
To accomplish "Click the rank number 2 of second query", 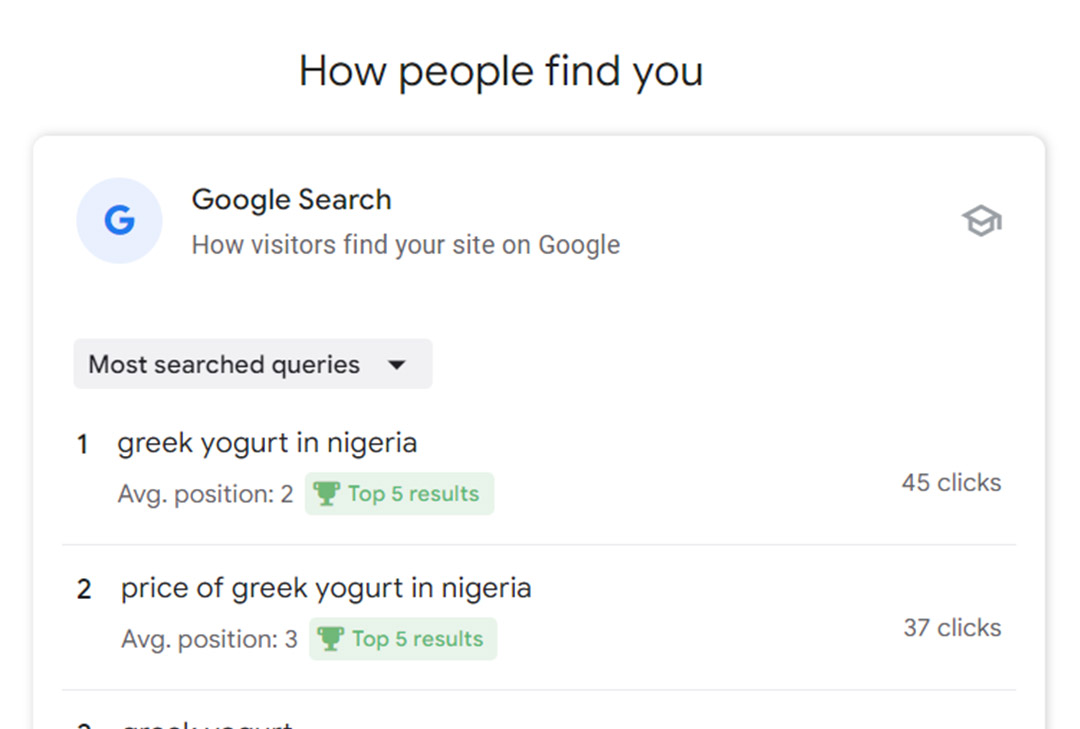I will (84, 590).
